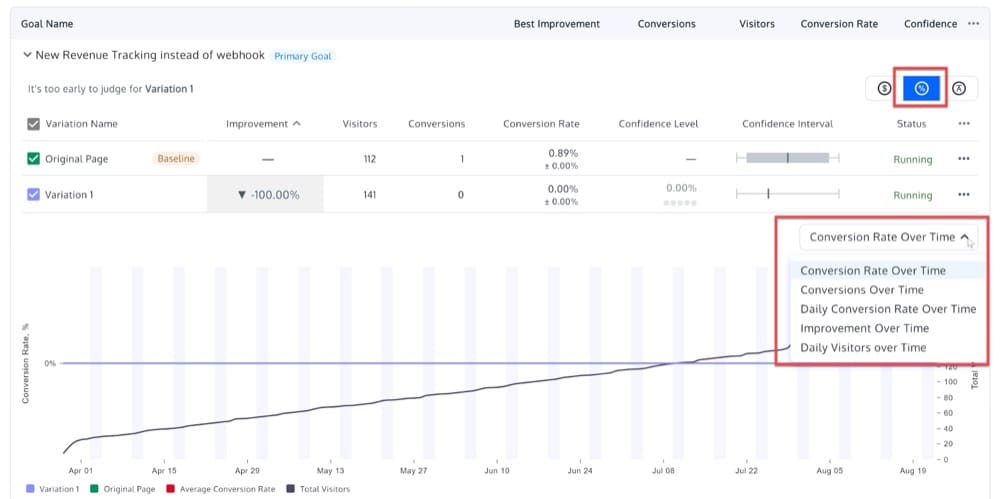Click the Primary Goal badge

click(x=302, y=56)
